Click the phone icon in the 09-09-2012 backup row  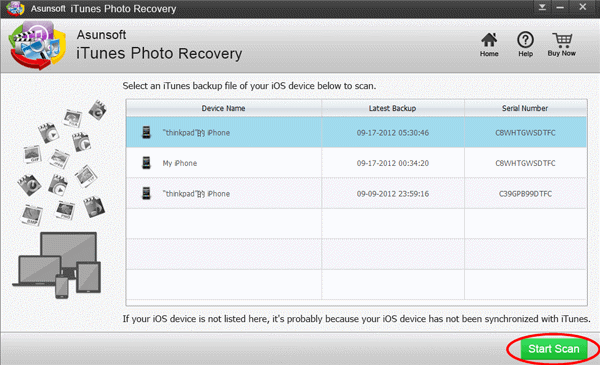click(x=146, y=193)
